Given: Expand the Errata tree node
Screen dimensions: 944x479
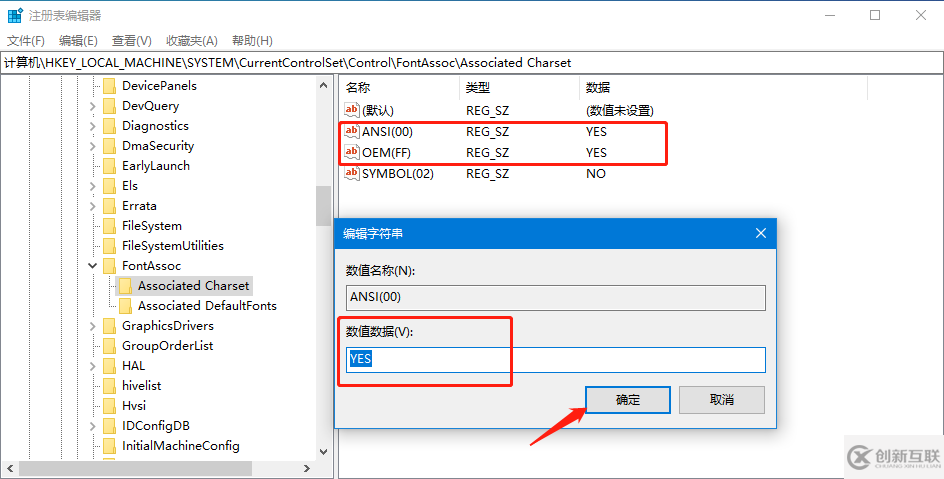Looking at the screenshot, I should pos(92,206).
